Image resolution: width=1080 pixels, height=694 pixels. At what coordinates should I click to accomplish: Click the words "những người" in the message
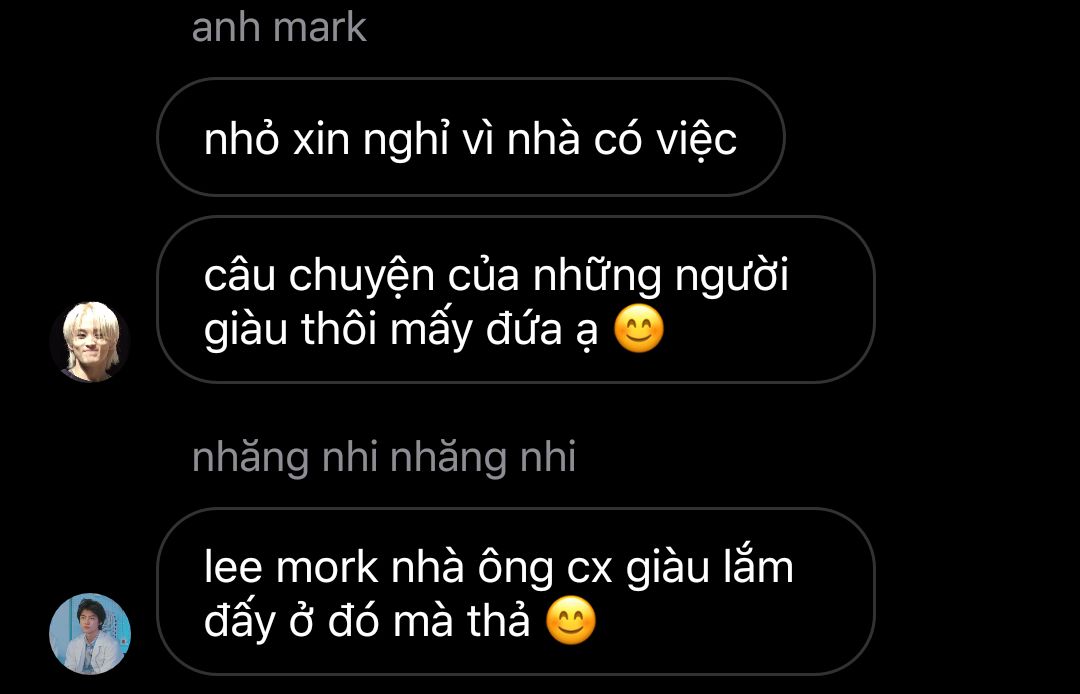click(661, 277)
